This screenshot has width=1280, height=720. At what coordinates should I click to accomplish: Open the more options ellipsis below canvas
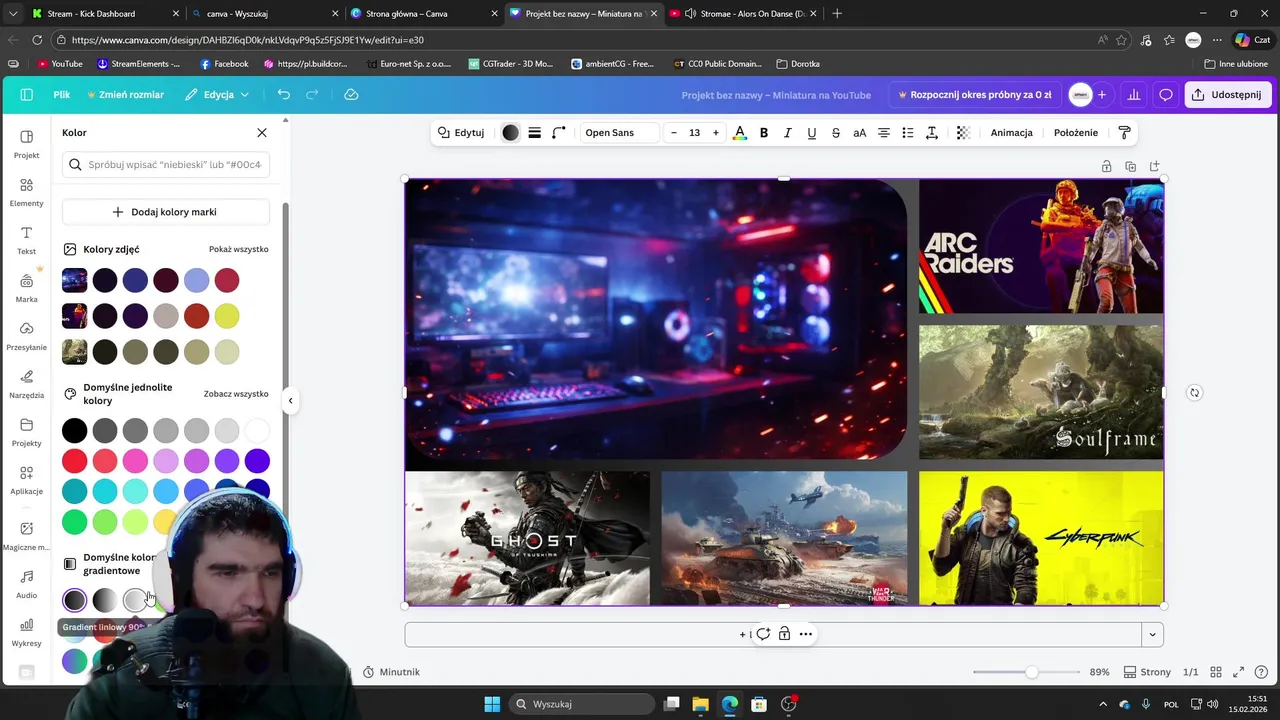click(806, 634)
